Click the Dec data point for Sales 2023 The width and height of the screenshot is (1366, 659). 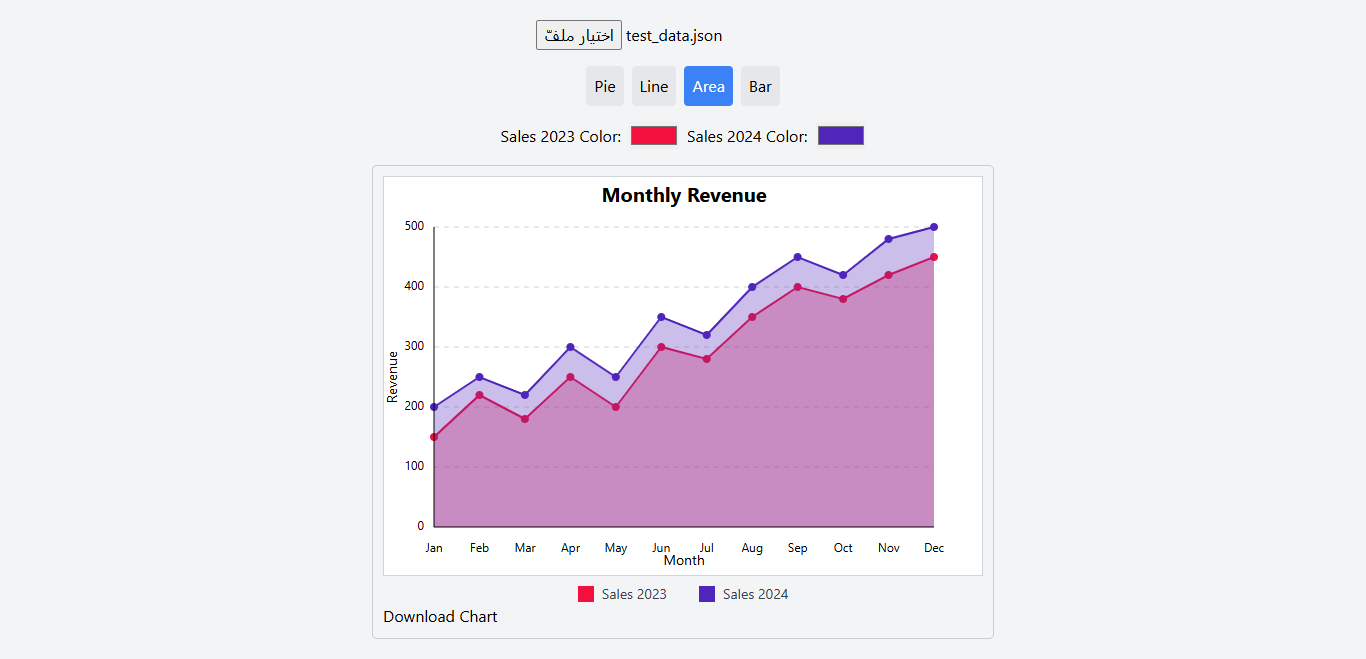coord(934,257)
